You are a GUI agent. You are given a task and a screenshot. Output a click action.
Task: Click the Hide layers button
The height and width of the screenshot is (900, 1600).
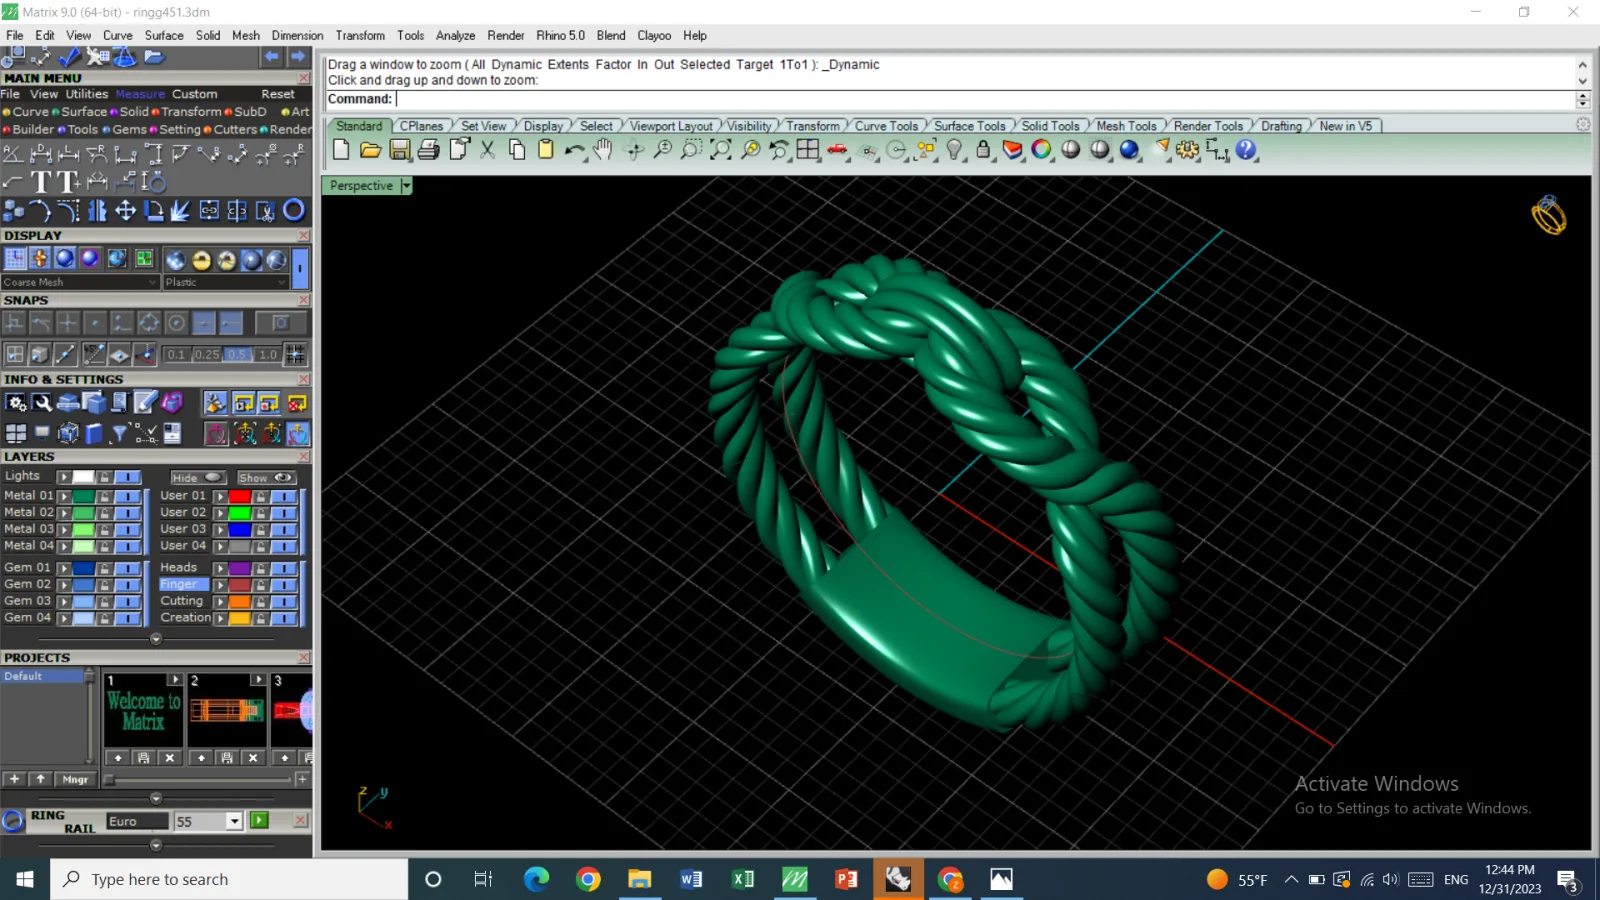click(198, 478)
